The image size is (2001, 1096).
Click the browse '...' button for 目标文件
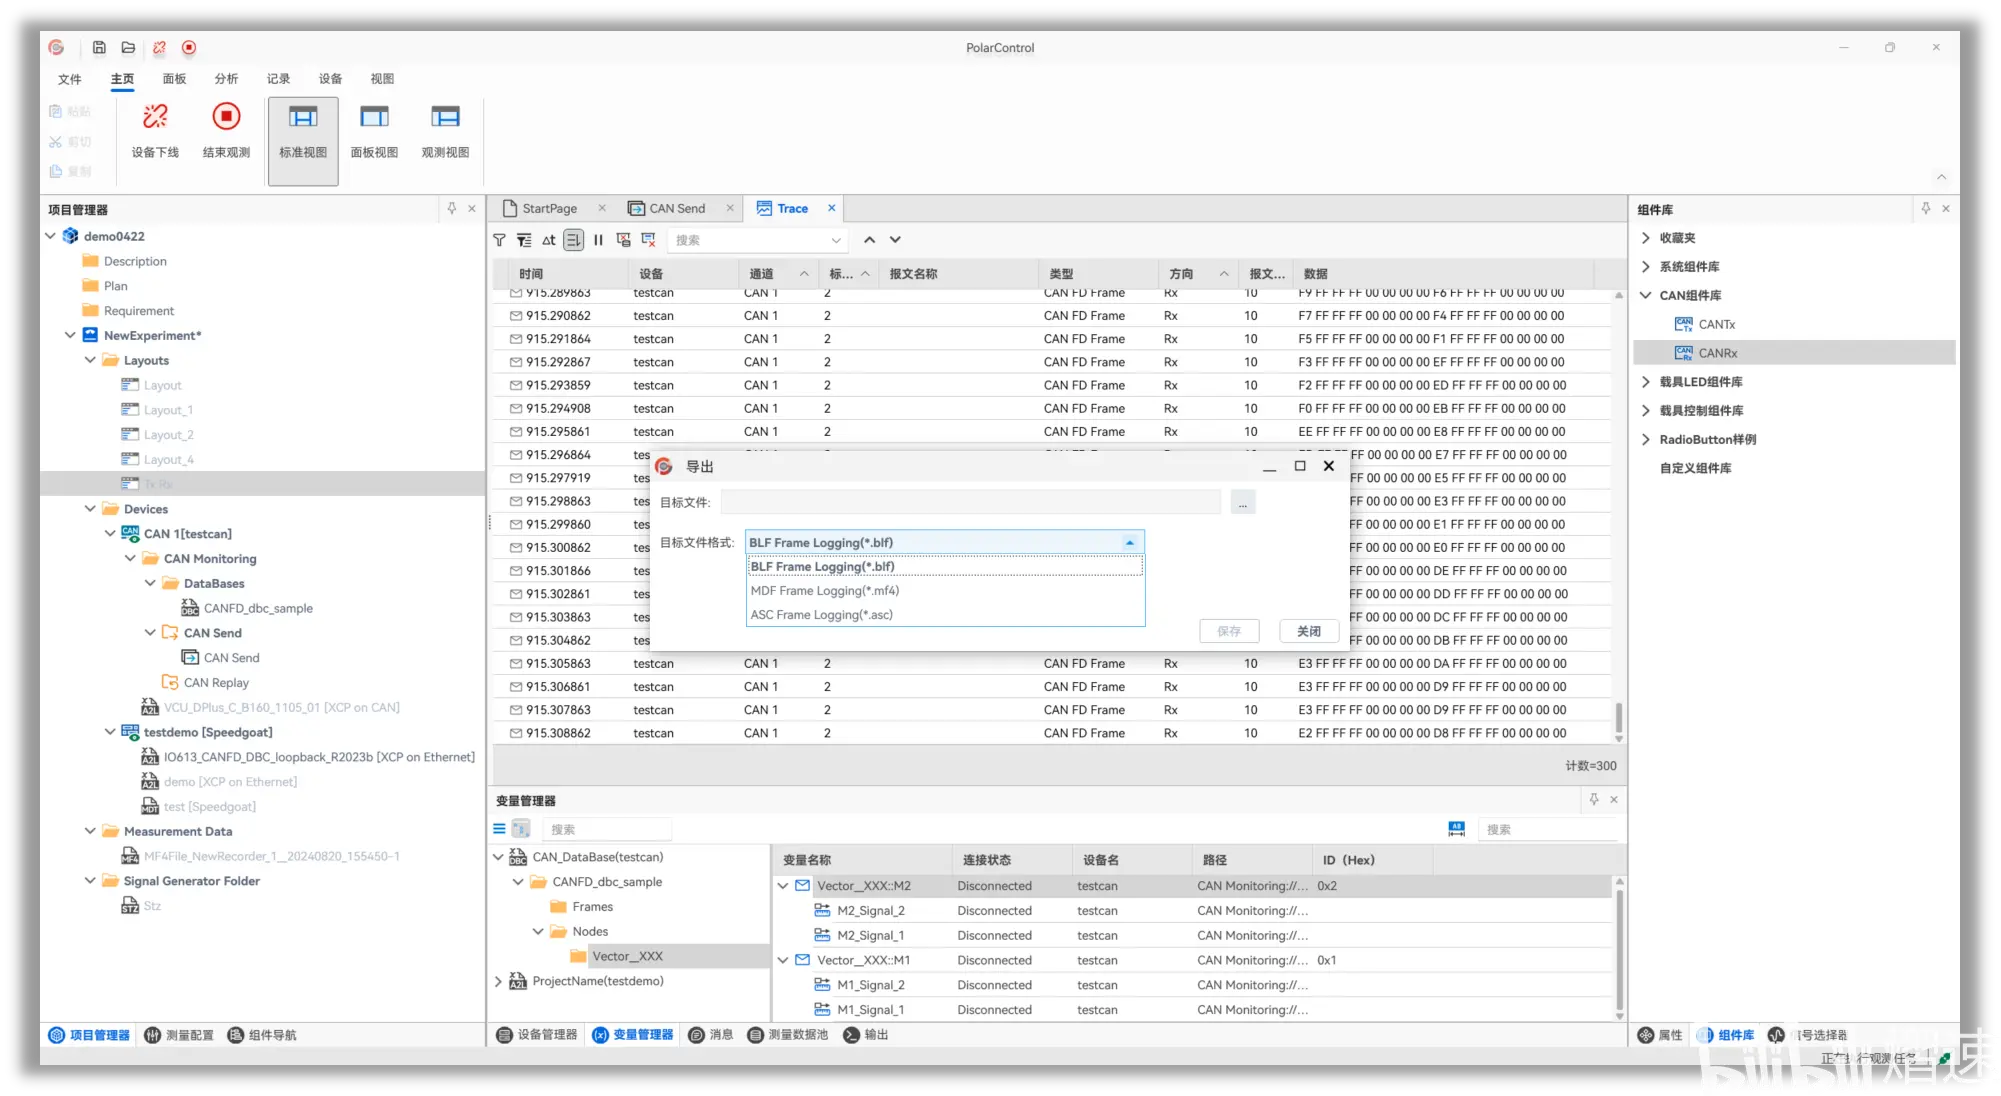pyautogui.click(x=1242, y=503)
